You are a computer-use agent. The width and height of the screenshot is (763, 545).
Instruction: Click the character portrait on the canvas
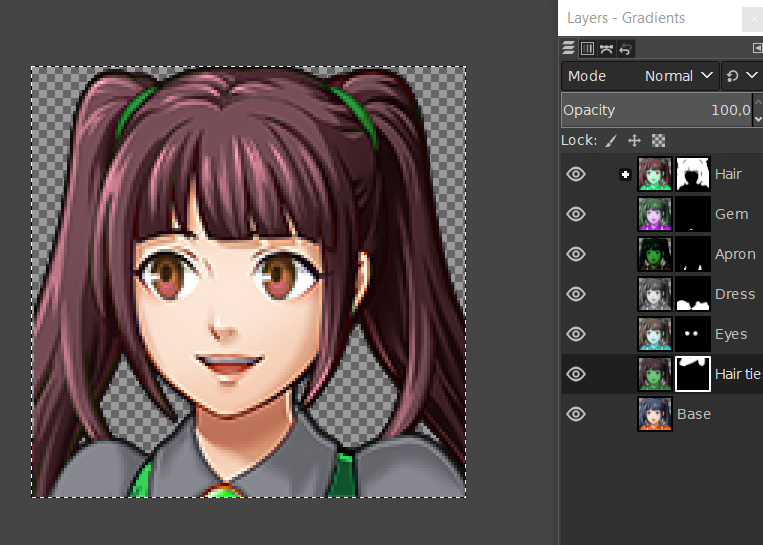pyautogui.click(x=249, y=282)
